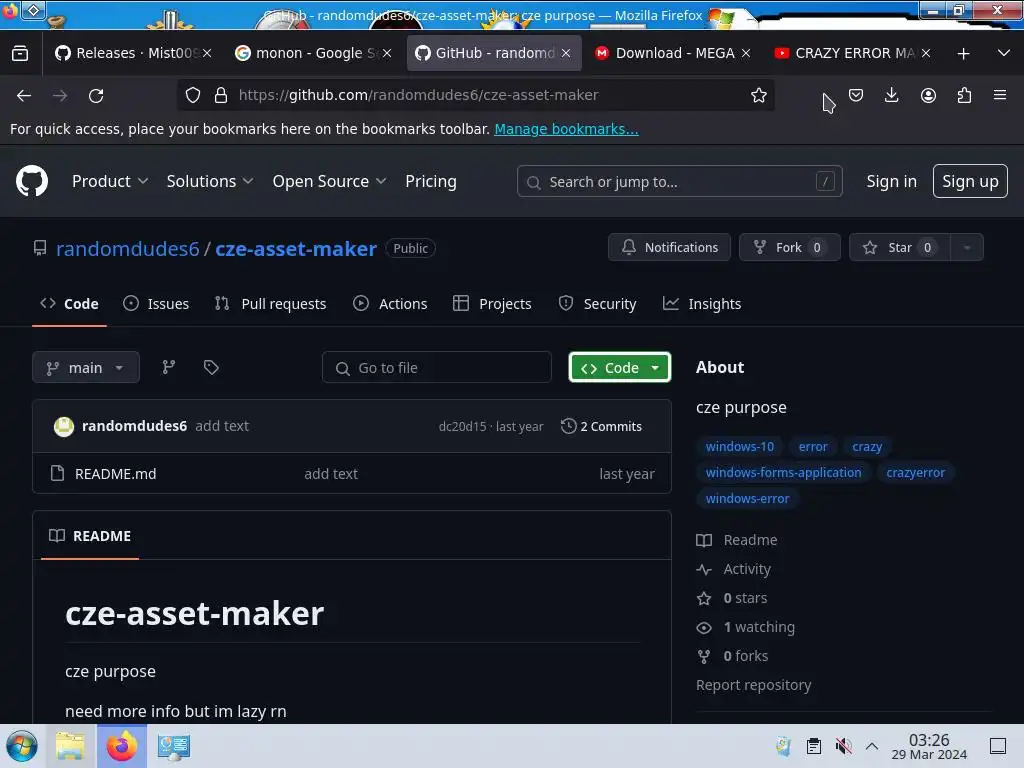Screen dimensions: 1024x768
Task: Toggle muted volume tray icon
Action: coord(843,746)
